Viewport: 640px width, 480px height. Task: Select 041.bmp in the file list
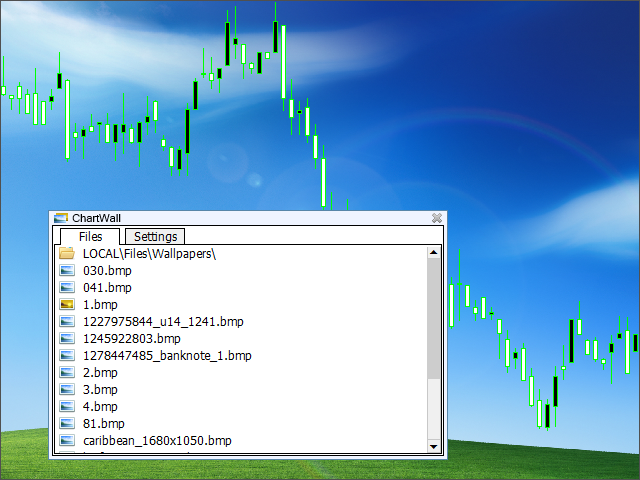click(107, 288)
